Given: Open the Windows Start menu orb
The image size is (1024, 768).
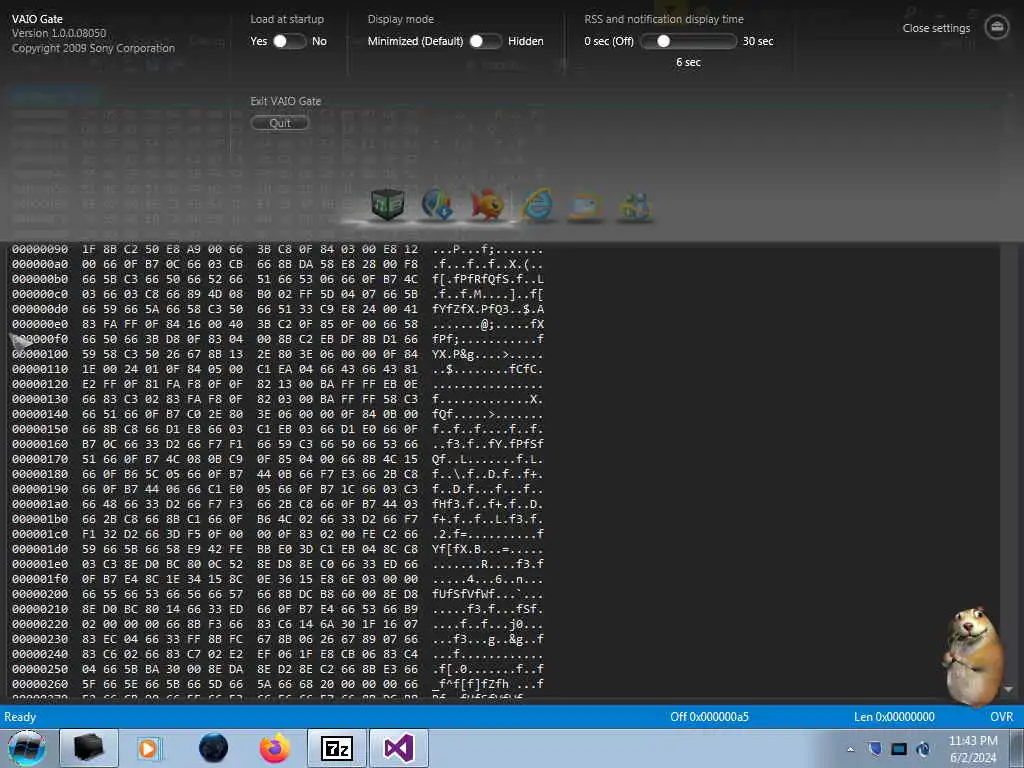Looking at the screenshot, I should click(x=27, y=748).
